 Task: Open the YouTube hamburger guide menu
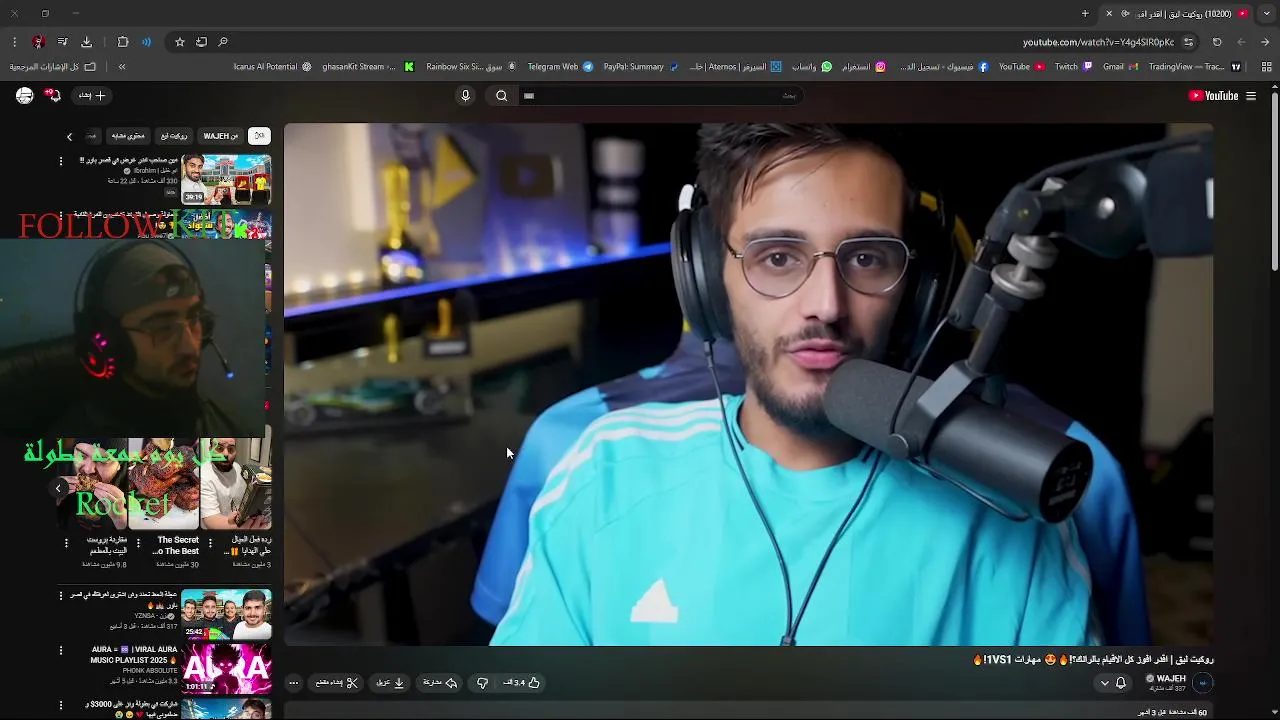coord(1251,96)
